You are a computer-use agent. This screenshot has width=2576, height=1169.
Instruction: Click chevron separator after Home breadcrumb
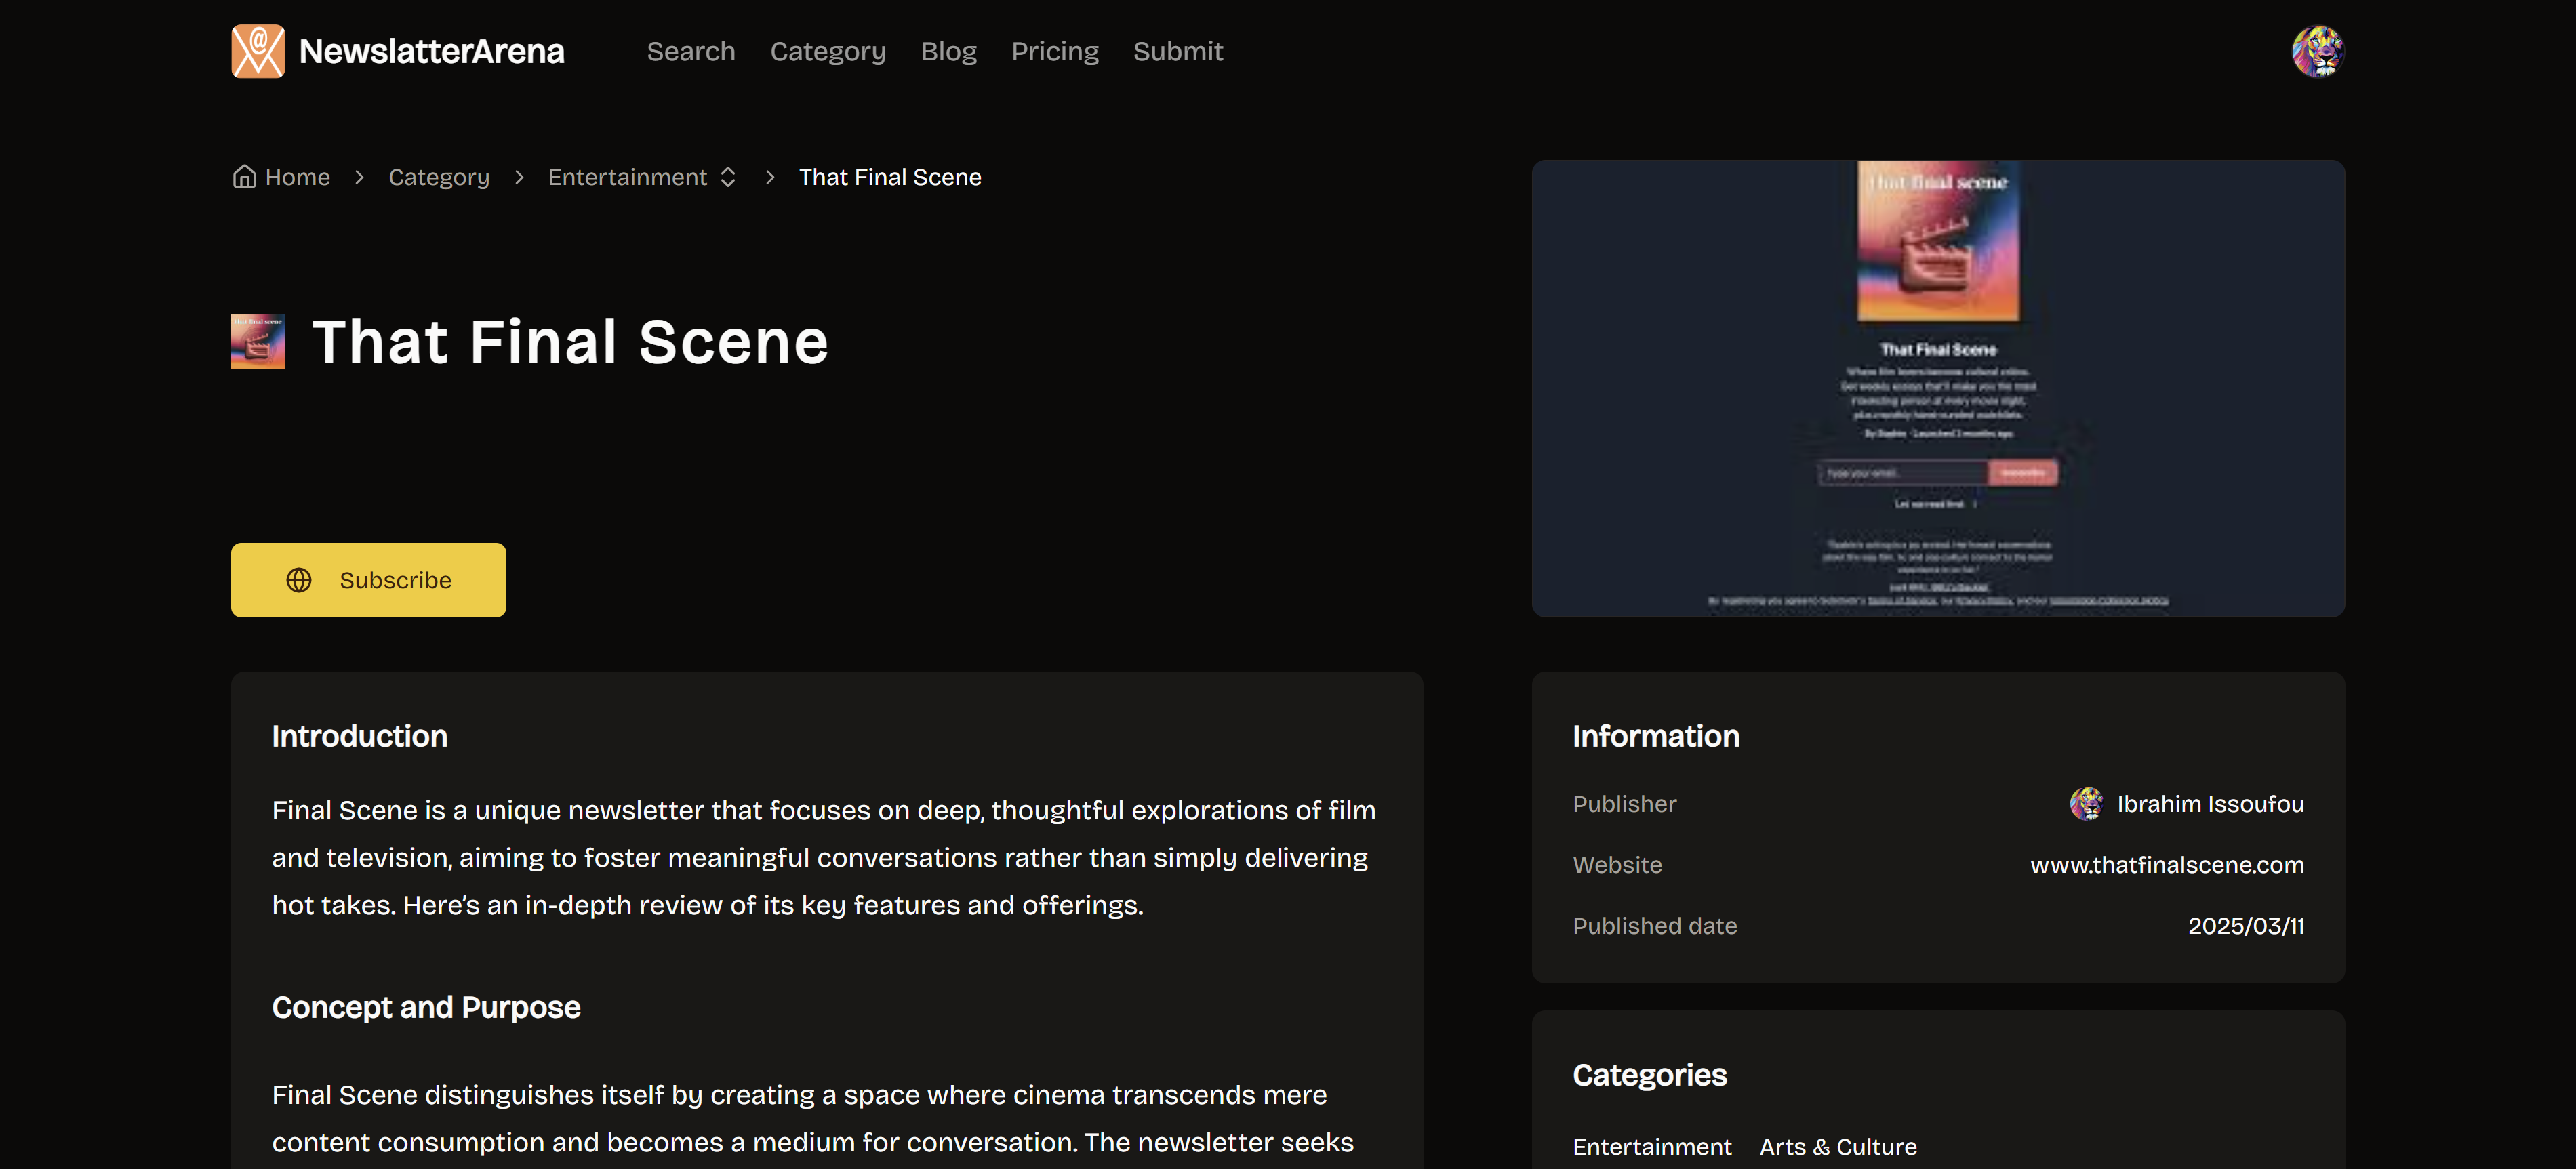359,177
